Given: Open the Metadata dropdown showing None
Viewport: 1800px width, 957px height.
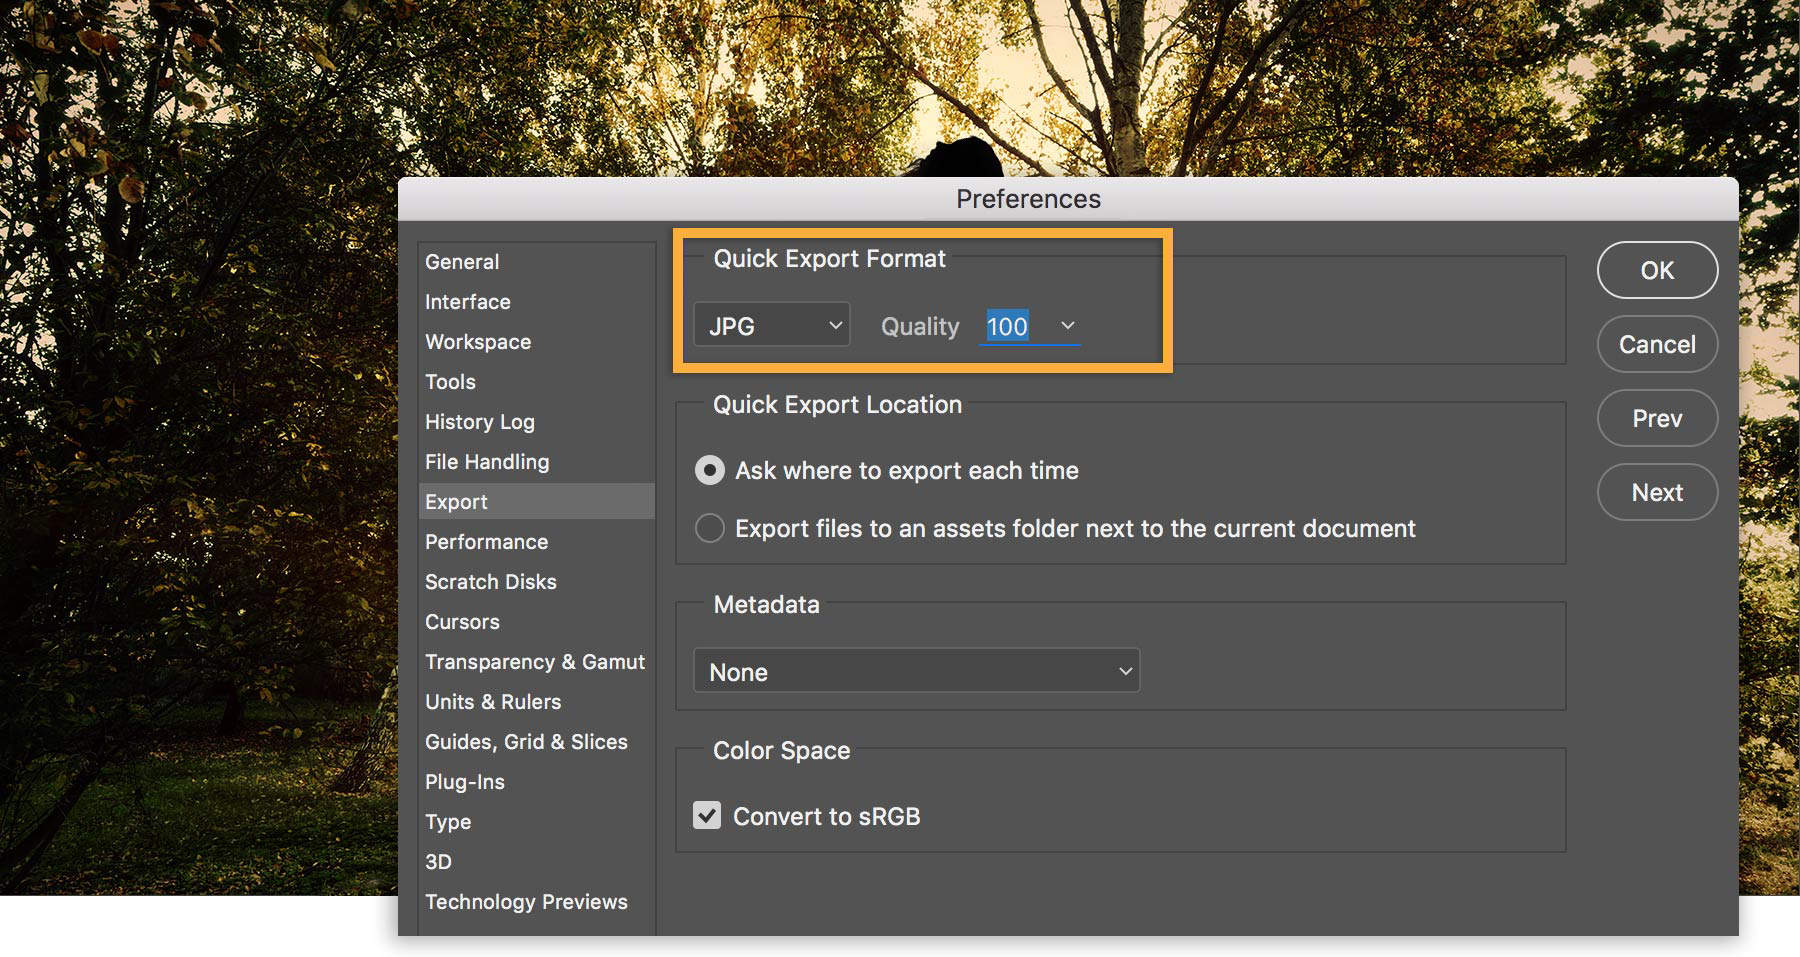Looking at the screenshot, I should tap(915, 670).
